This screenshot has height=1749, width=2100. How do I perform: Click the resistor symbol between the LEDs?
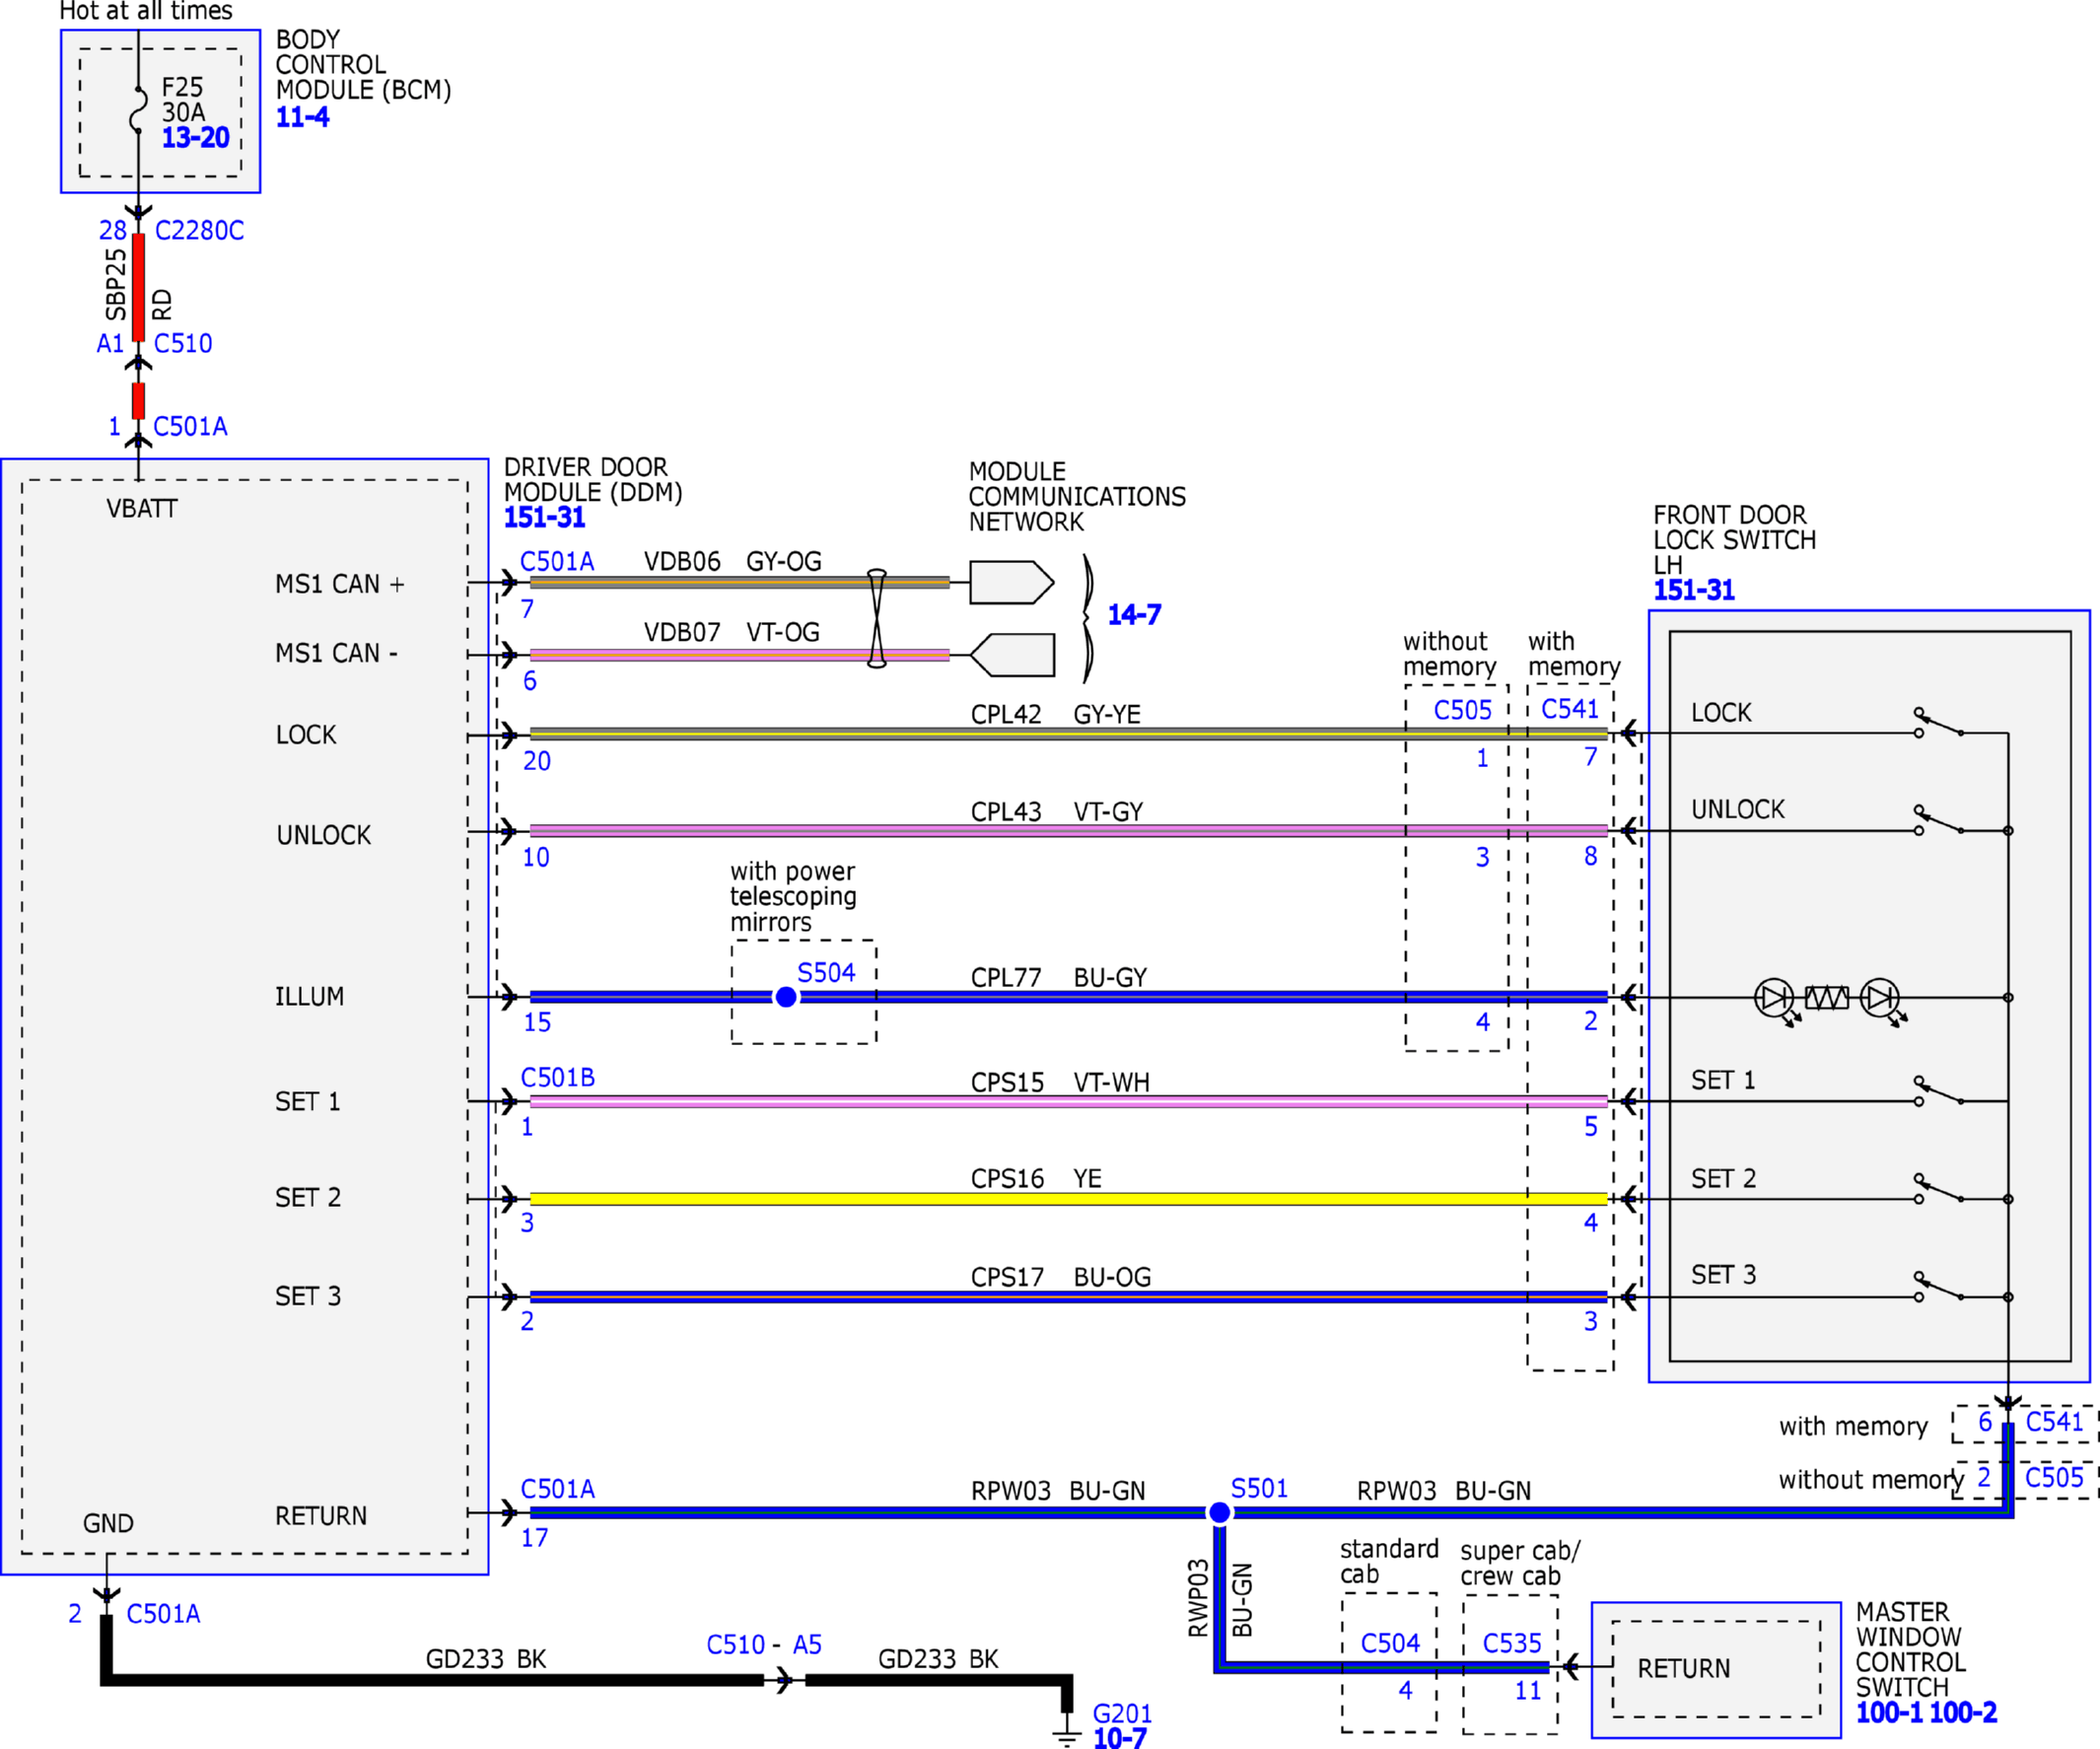pyautogui.click(x=1826, y=998)
